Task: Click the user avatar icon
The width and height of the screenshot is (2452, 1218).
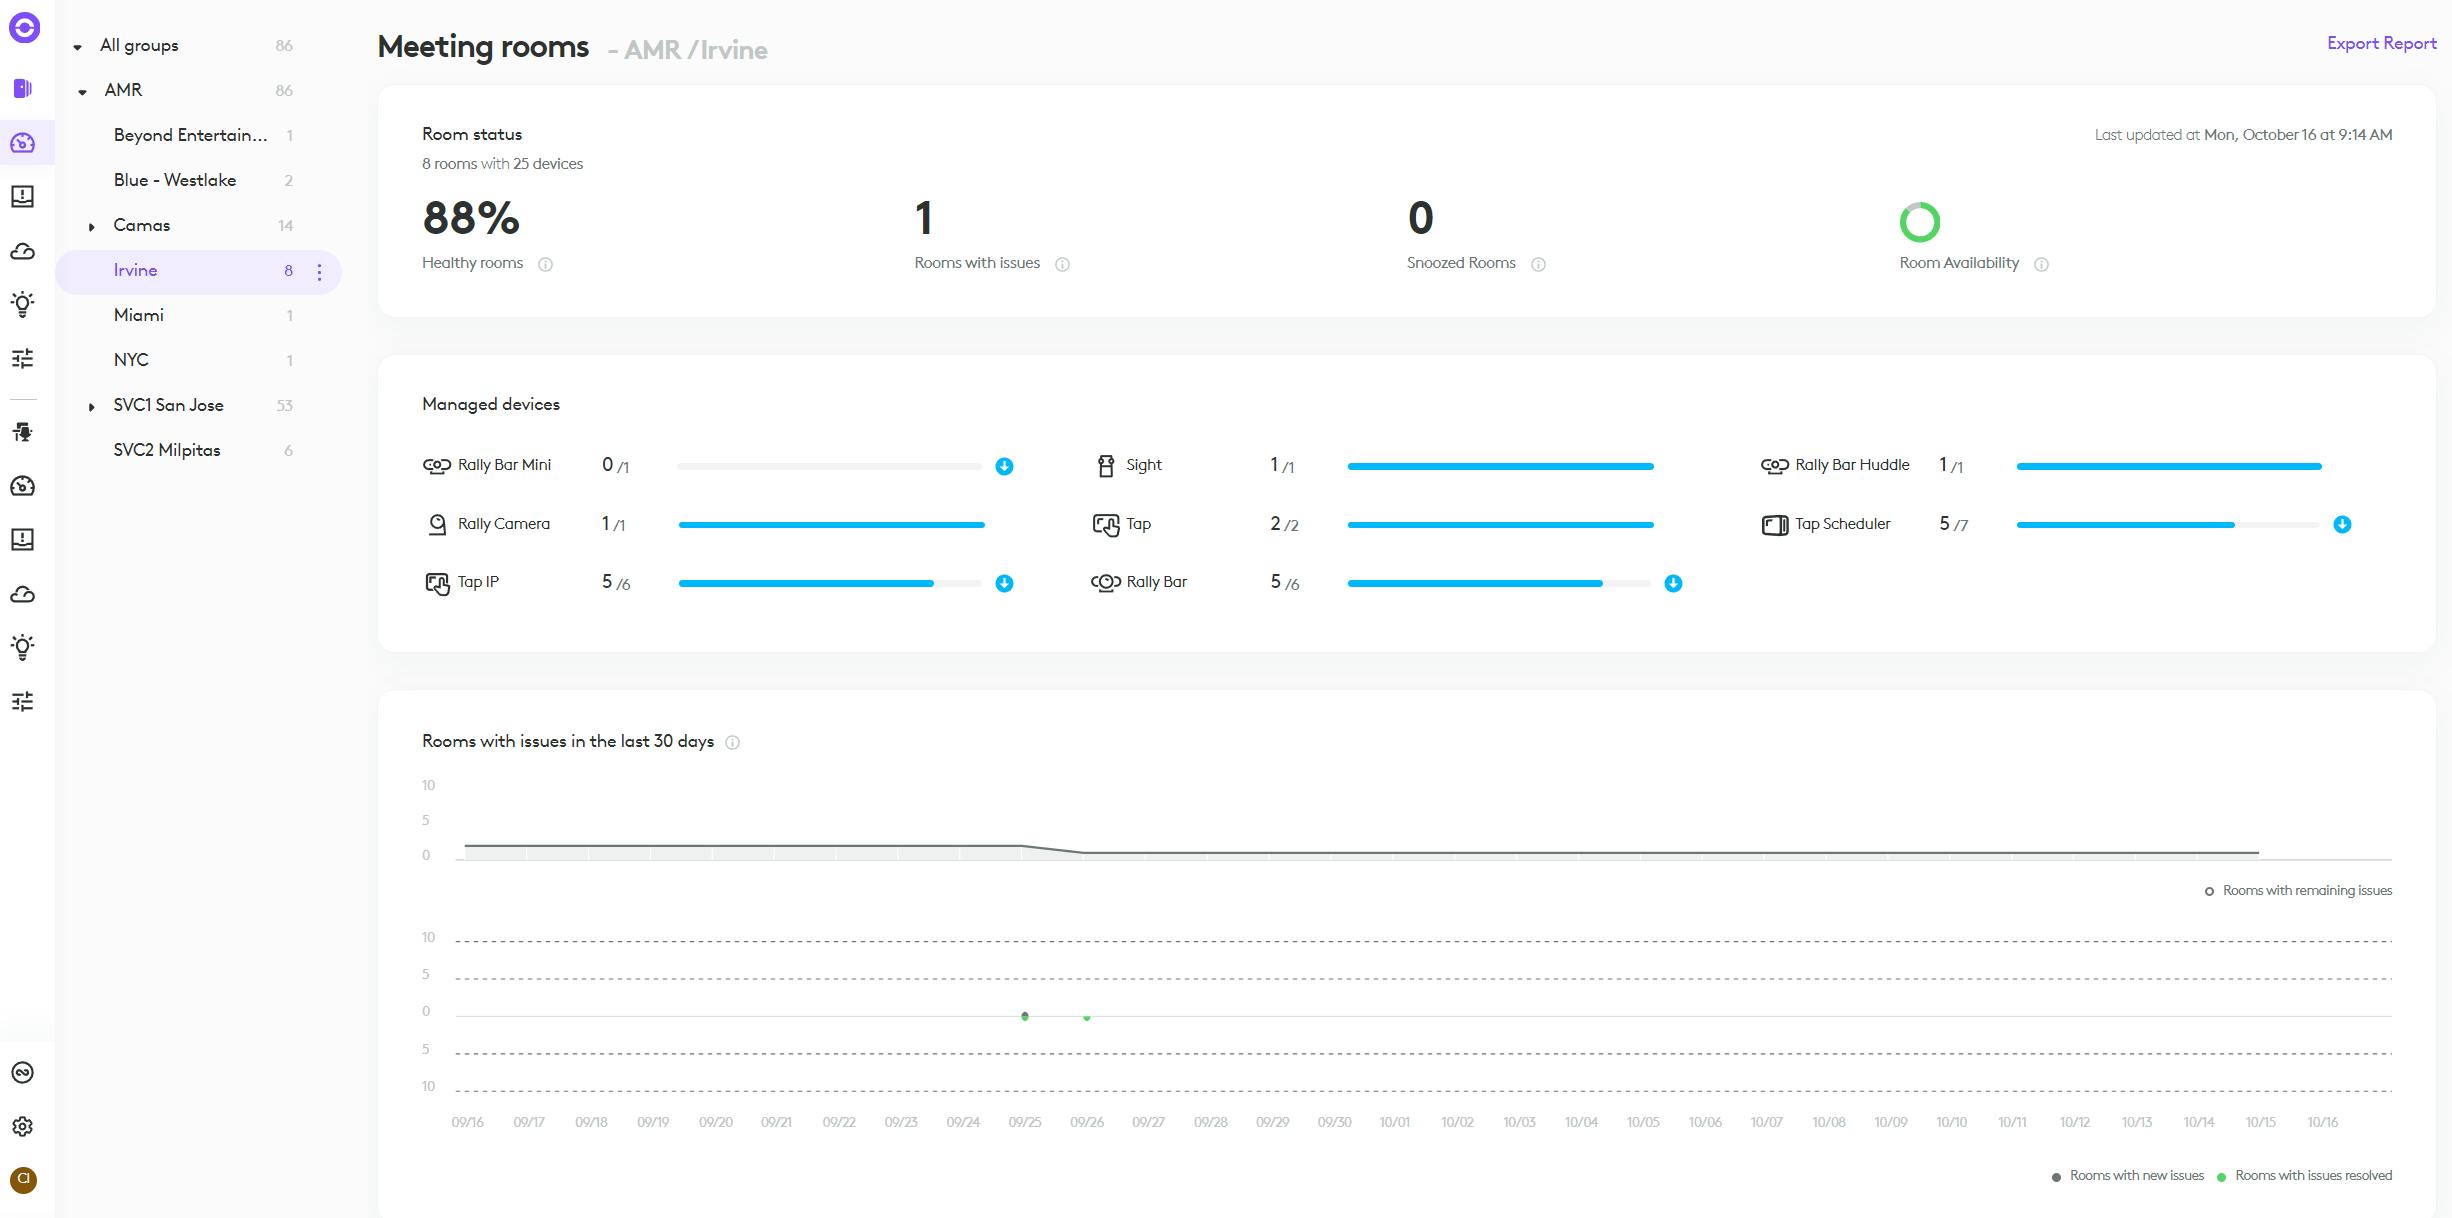Action: (x=23, y=1180)
